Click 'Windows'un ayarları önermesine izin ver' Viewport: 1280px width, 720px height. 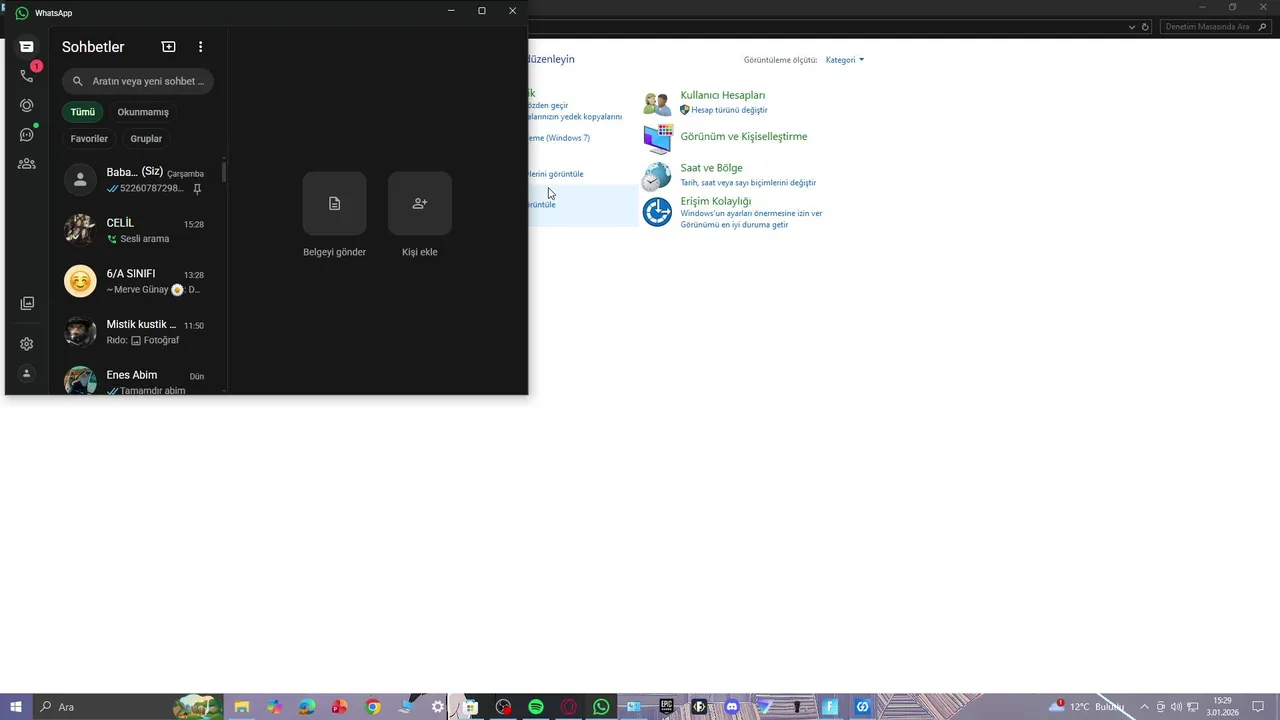pyautogui.click(x=751, y=213)
